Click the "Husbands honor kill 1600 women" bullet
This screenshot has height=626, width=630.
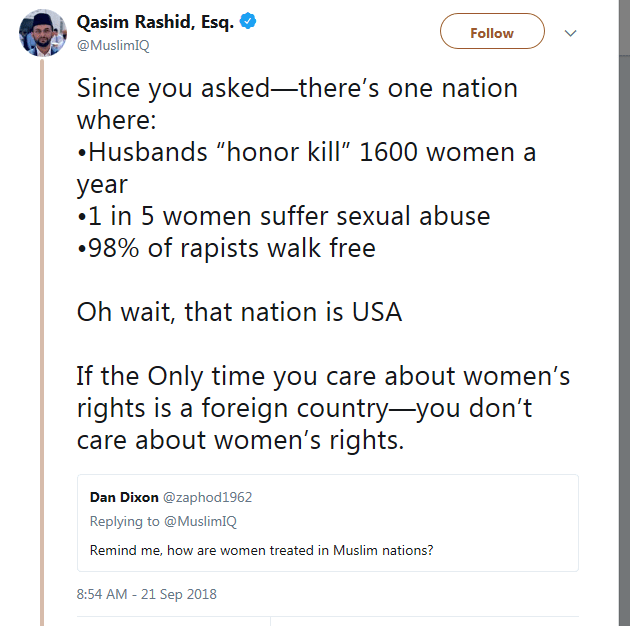click(x=306, y=152)
